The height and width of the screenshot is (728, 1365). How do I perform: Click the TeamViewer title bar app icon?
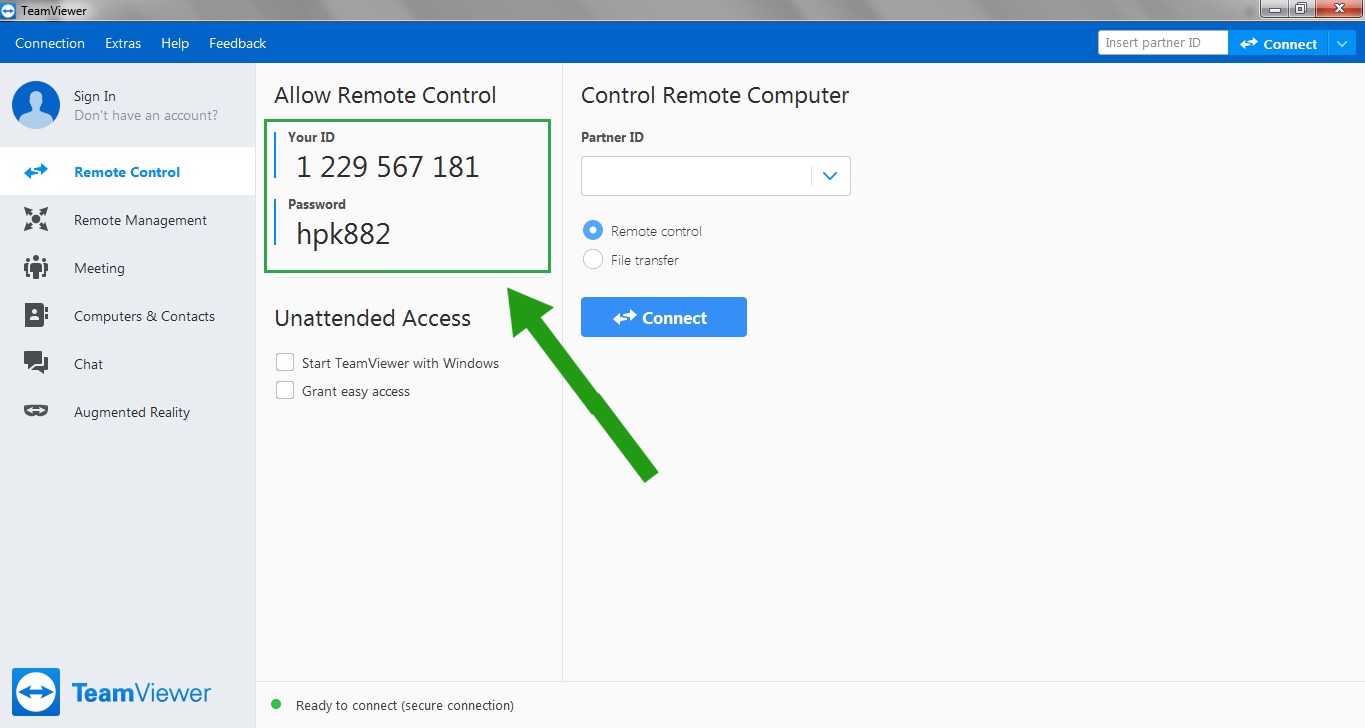9,10
